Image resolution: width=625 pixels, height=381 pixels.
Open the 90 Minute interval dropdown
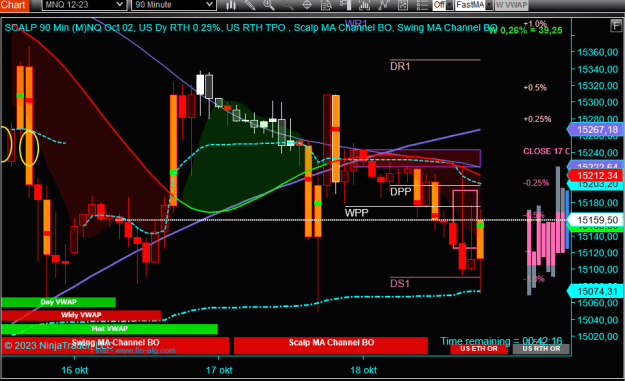pyautogui.click(x=174, y=5)
